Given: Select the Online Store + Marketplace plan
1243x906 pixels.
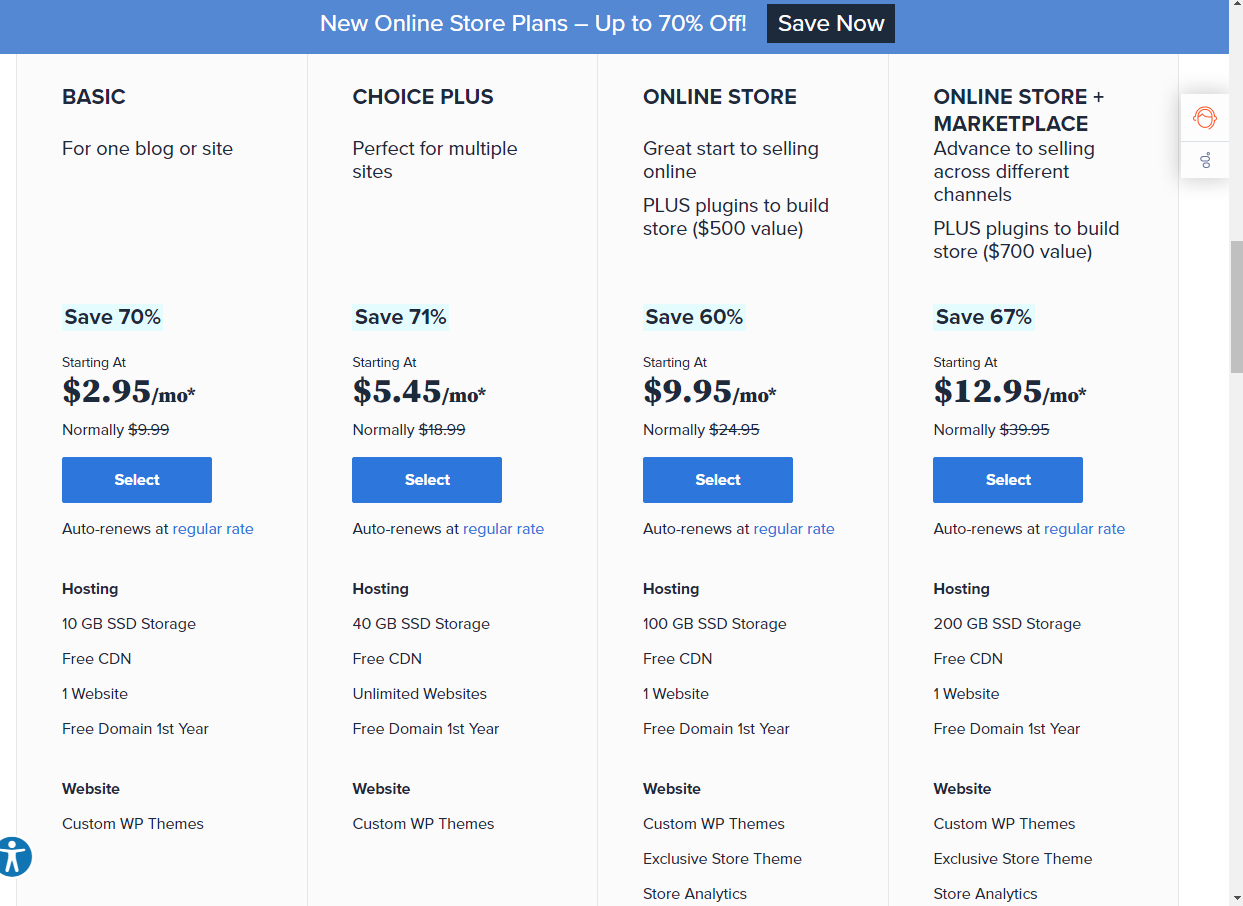Looking at the screenshot, I should click(x=1007, y=480).
